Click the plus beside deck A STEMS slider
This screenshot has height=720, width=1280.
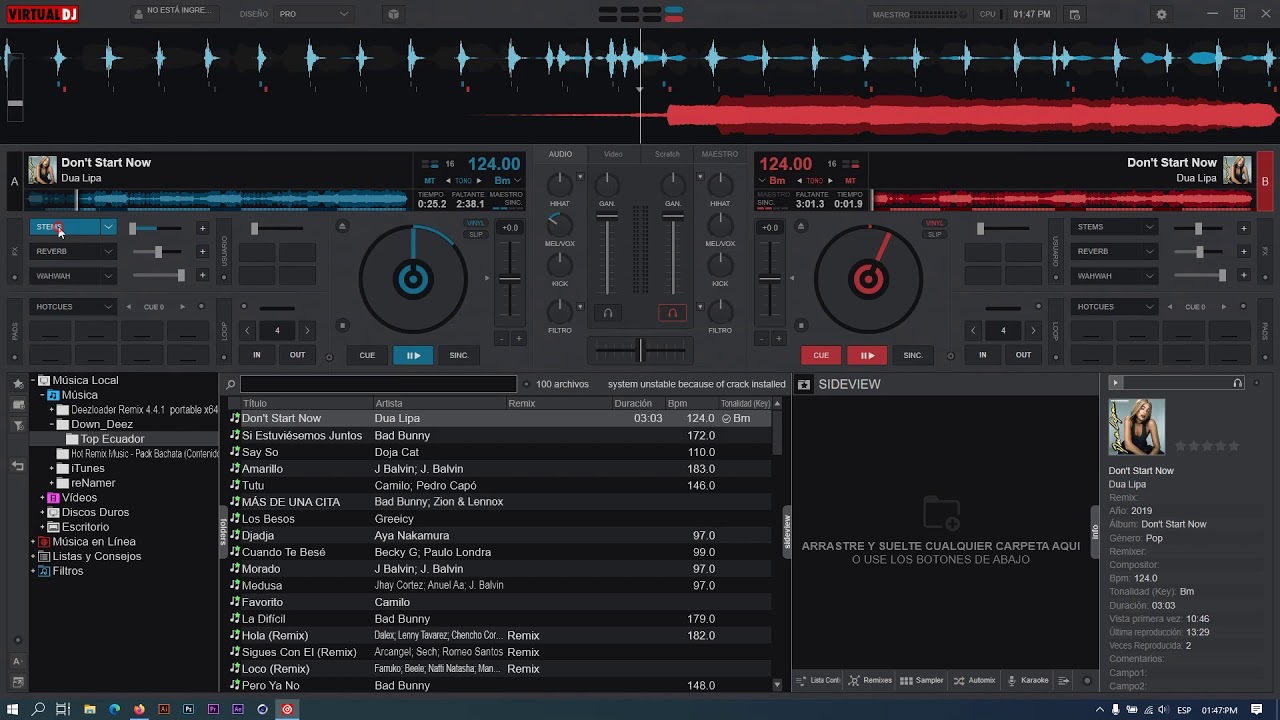(x=202, y=227)
